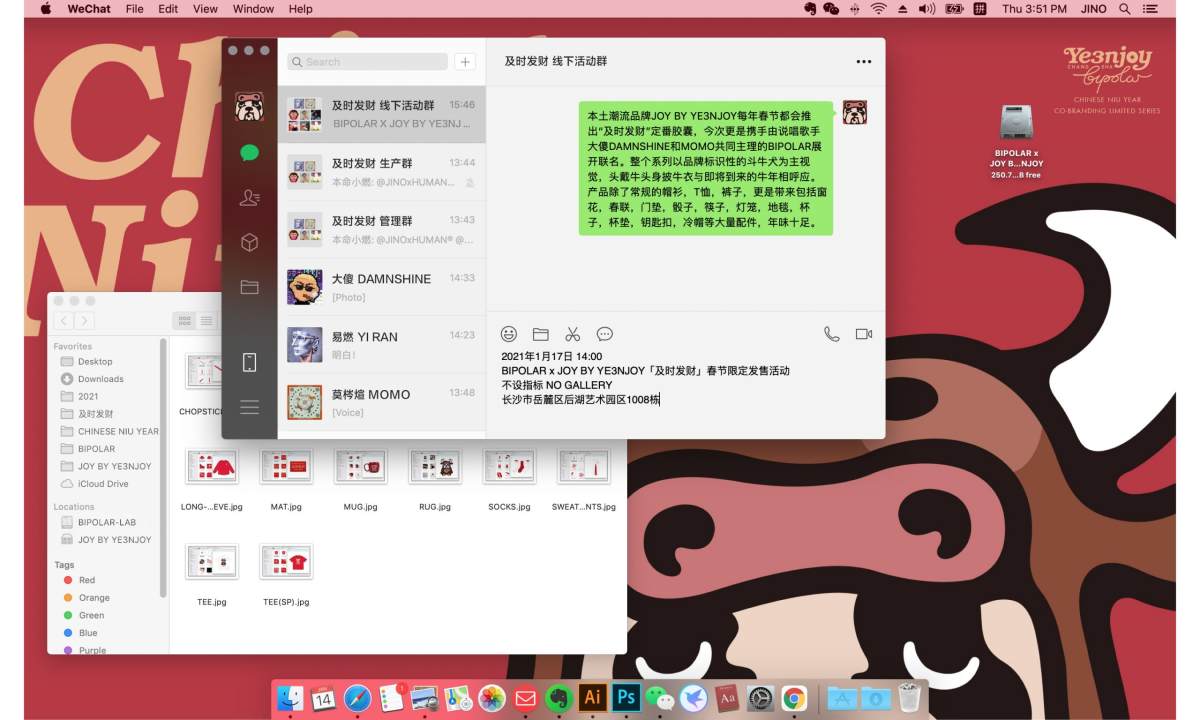This screenshot has width=1200, height=720.
Task: Open the phone icon in WeChat sidebar
Action: click(250, 362)
